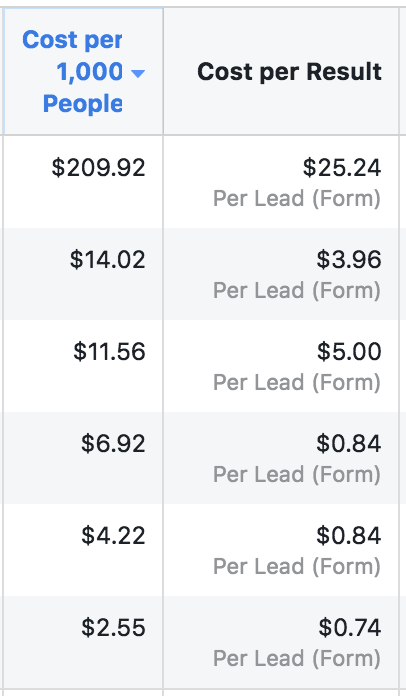The width and height of the screenshot is (406, 696).
Task: Select the $209.92 cost cell
Action: click(98, 168)
